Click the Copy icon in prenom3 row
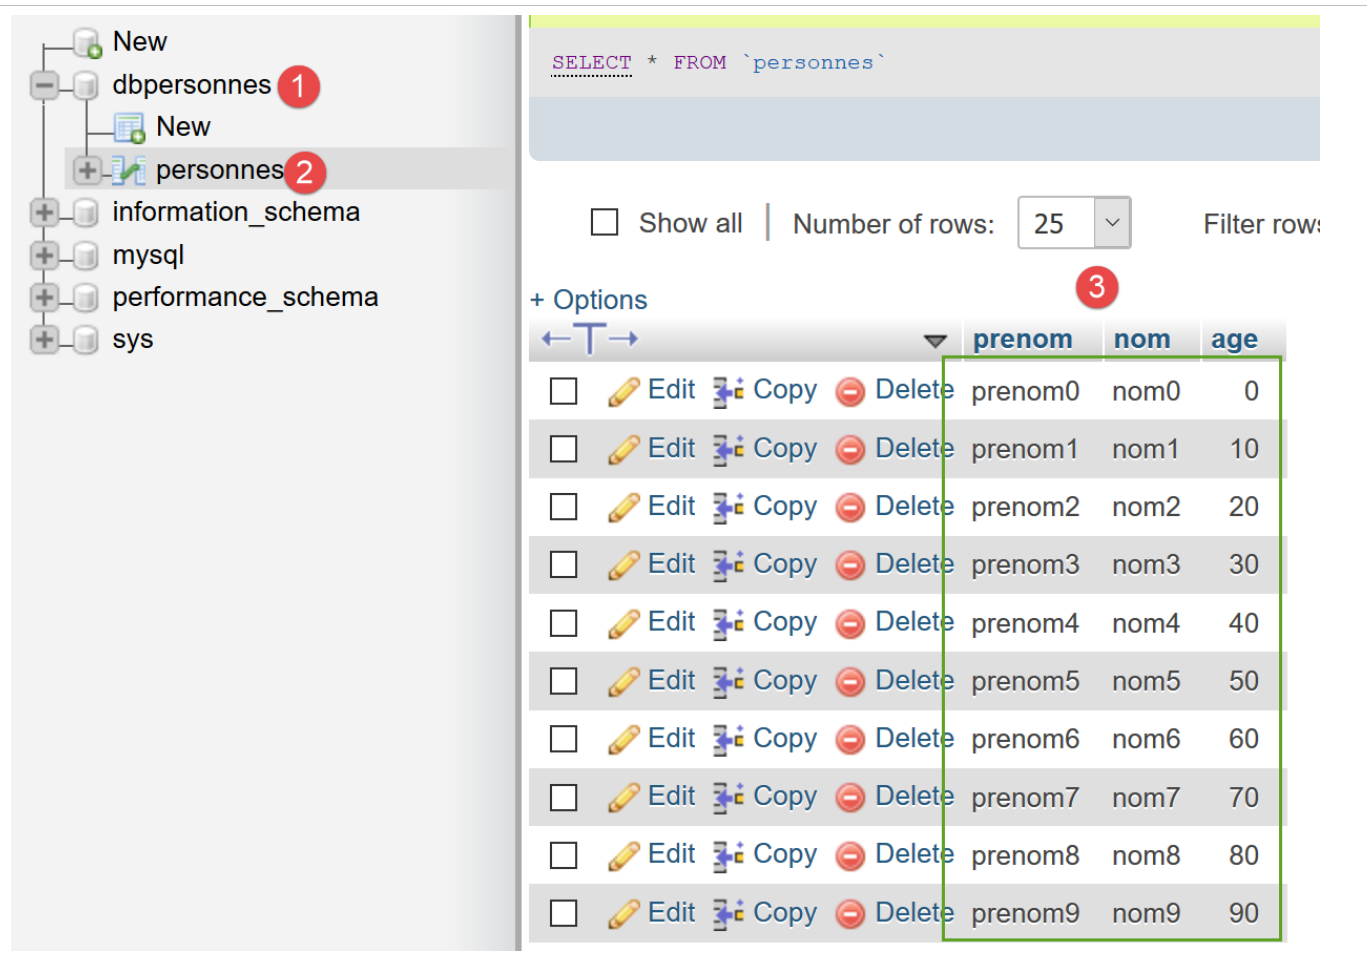This screenshot has height=965, width=1367. tap(728, 565)
